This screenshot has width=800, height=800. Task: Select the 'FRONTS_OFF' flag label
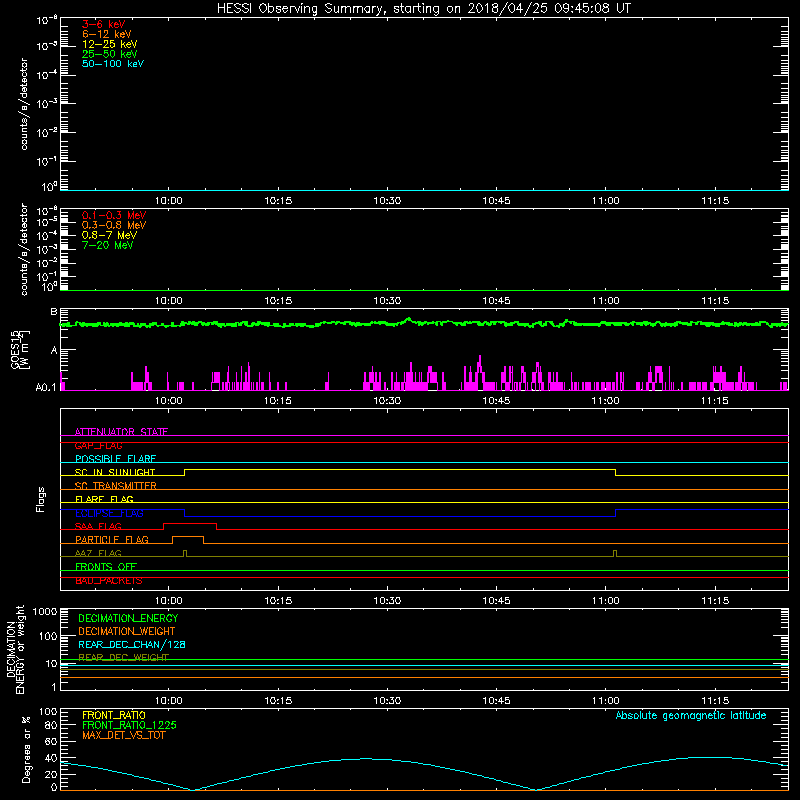coord(106,567)
